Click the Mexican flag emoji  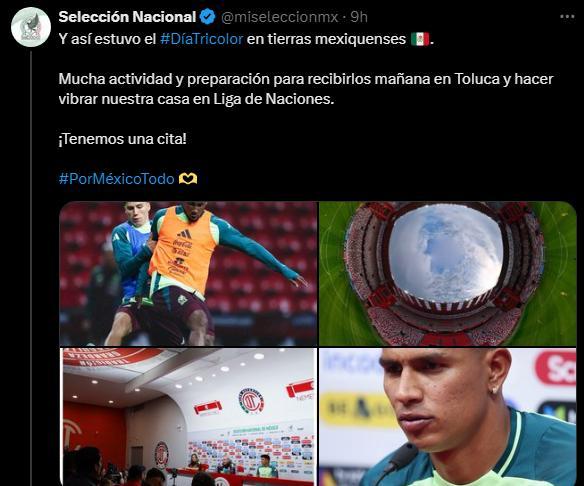pyautogui.click(x=420, y=39)
